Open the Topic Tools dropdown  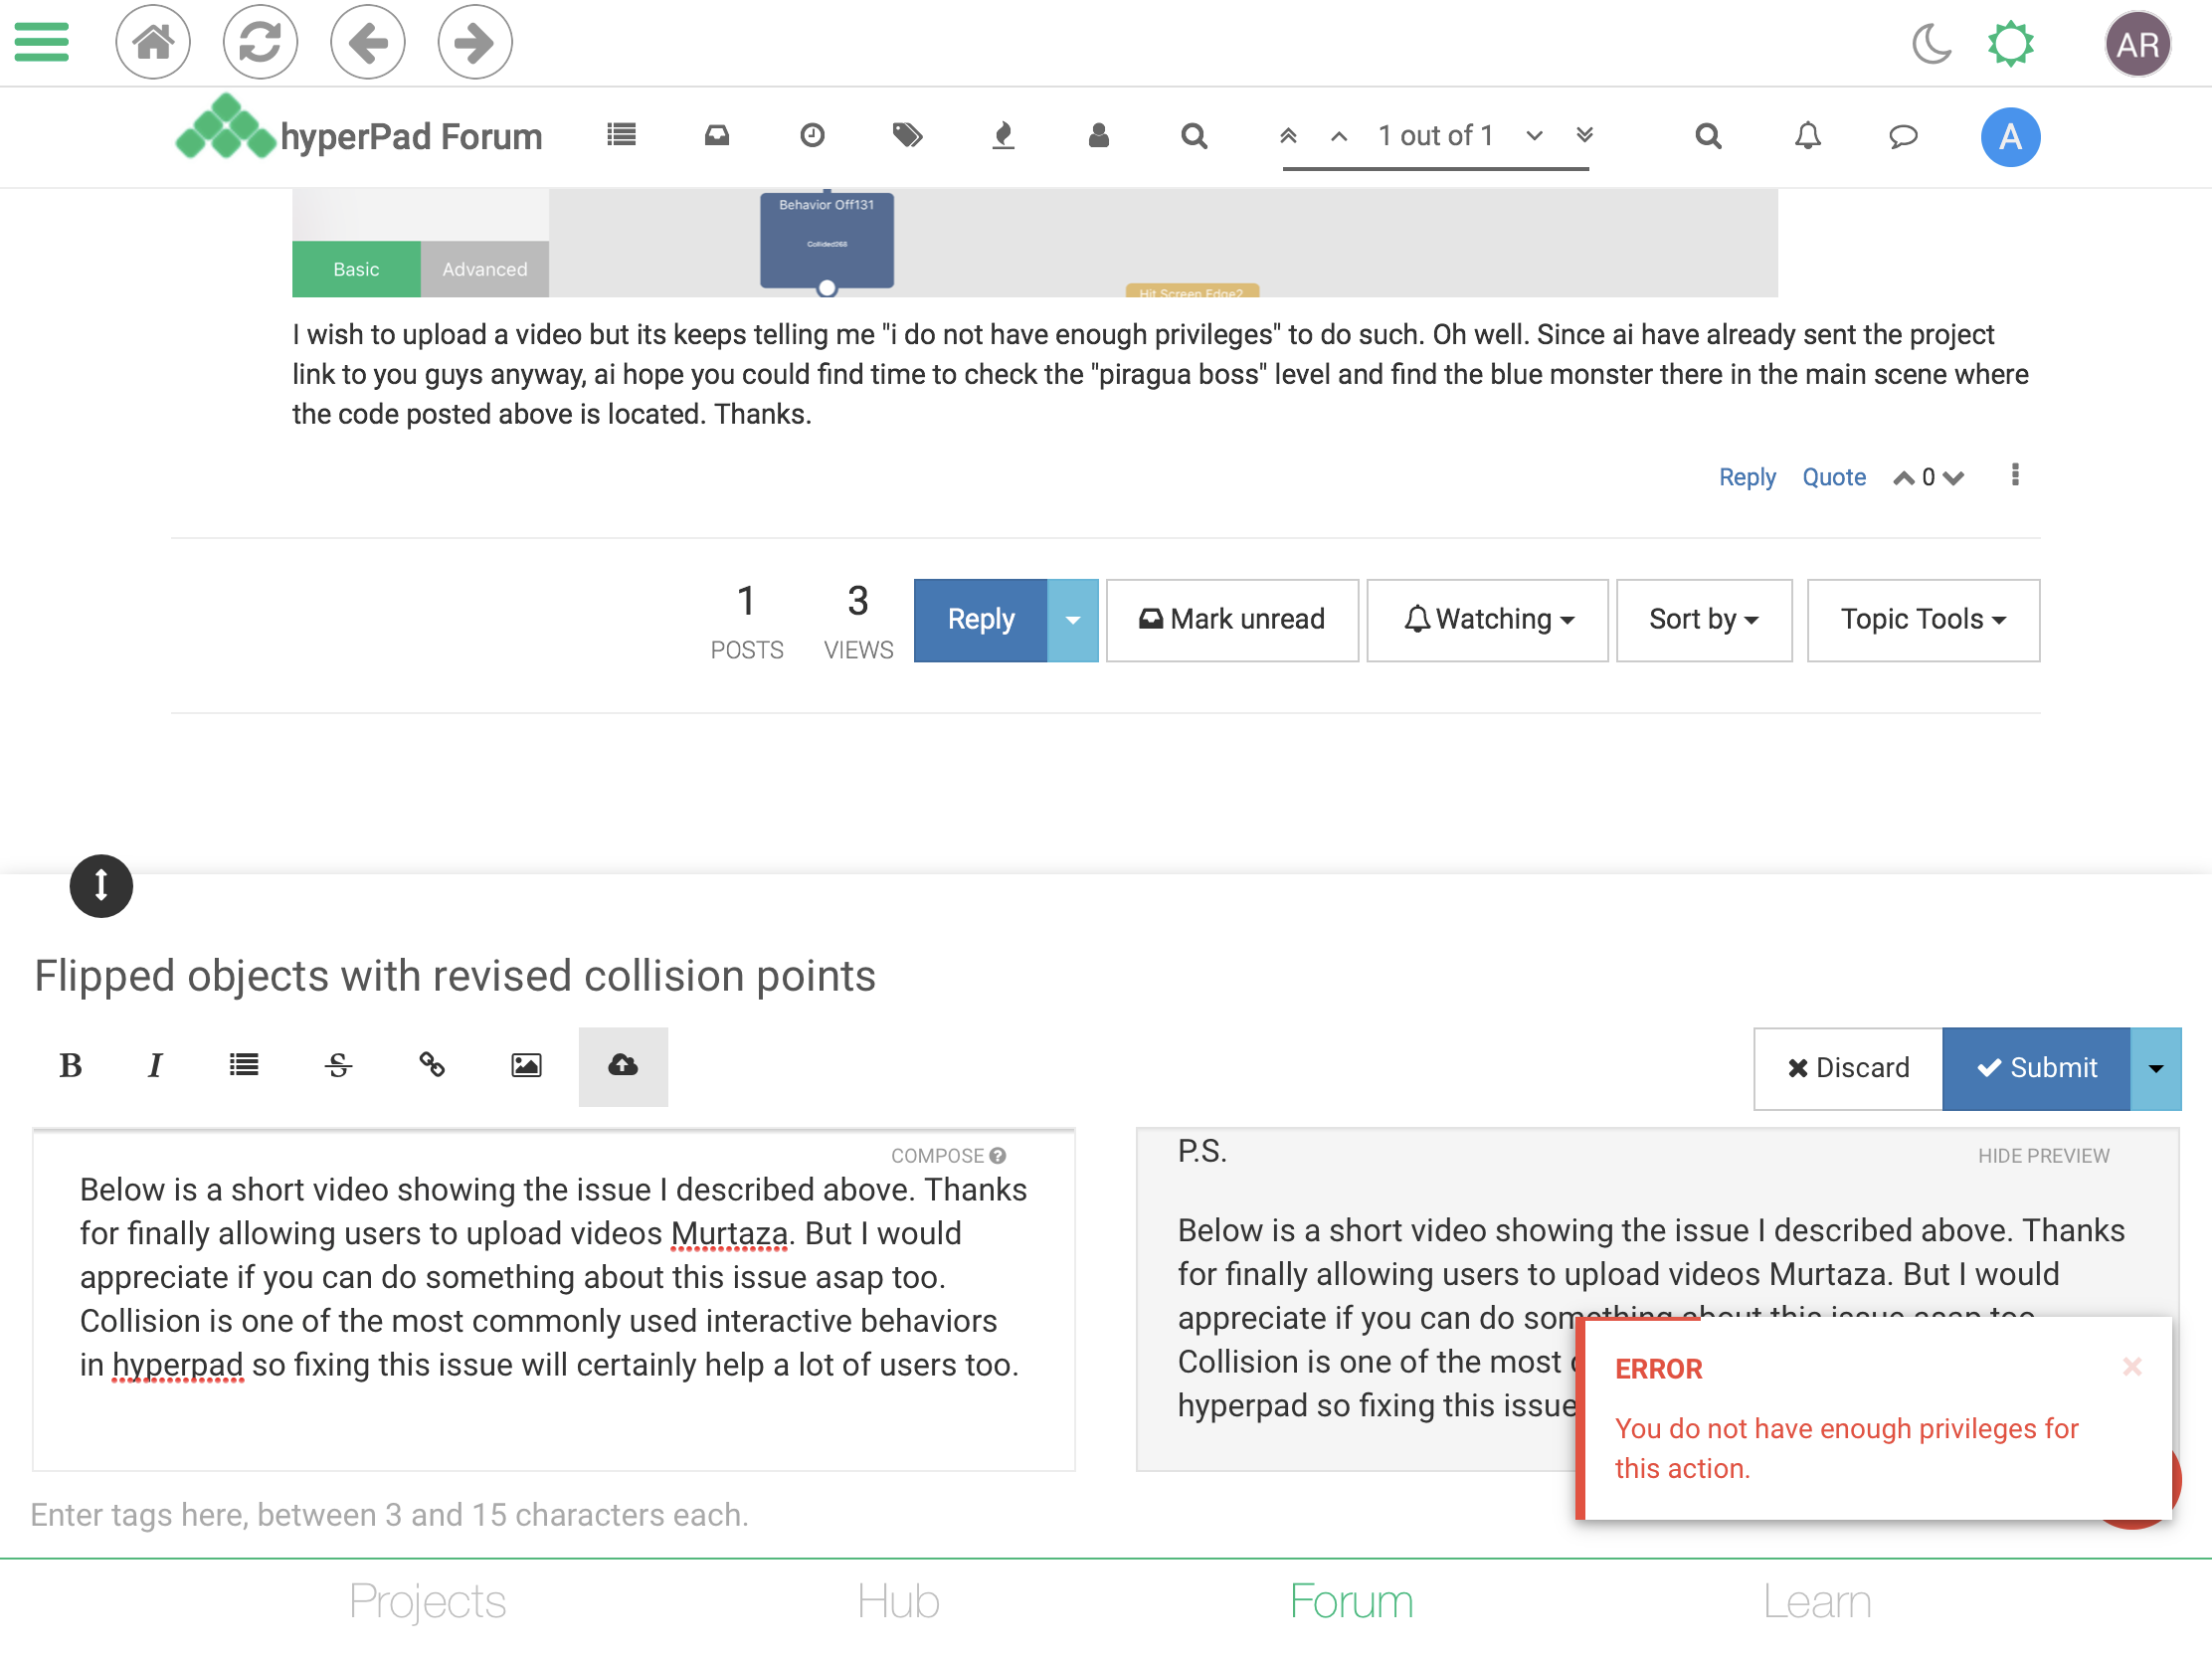1922,620
